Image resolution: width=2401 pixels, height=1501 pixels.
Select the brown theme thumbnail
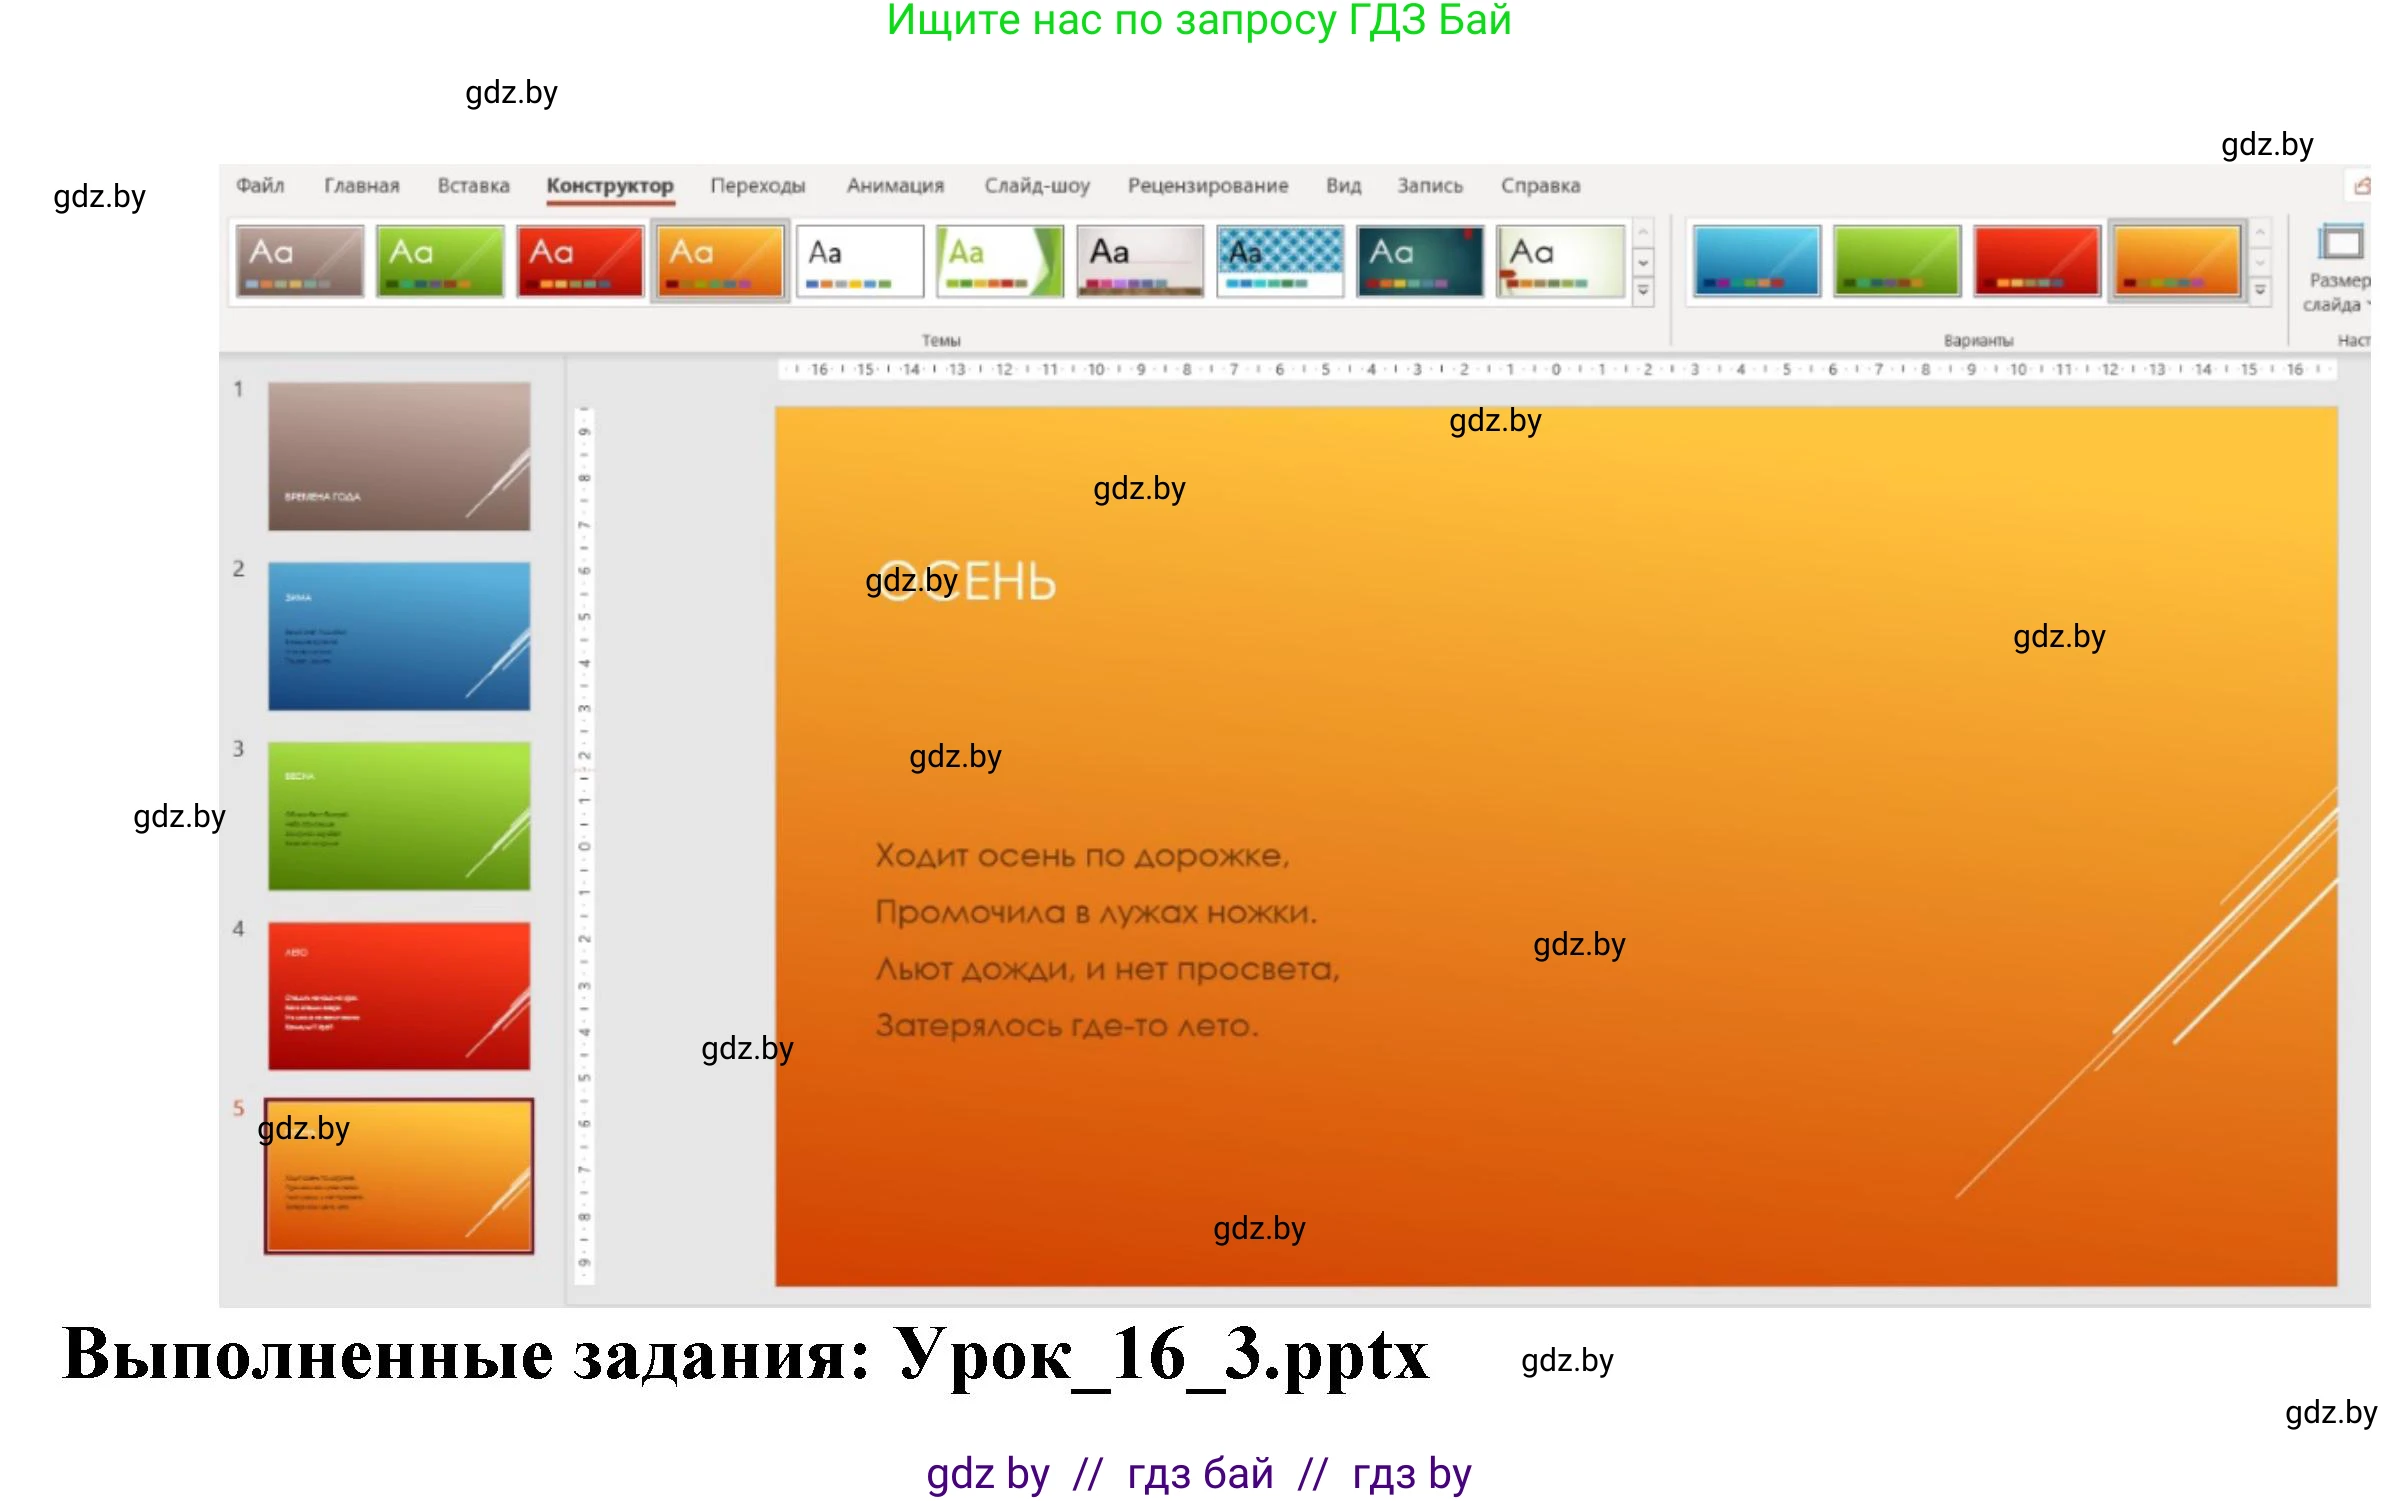[300, 260]
